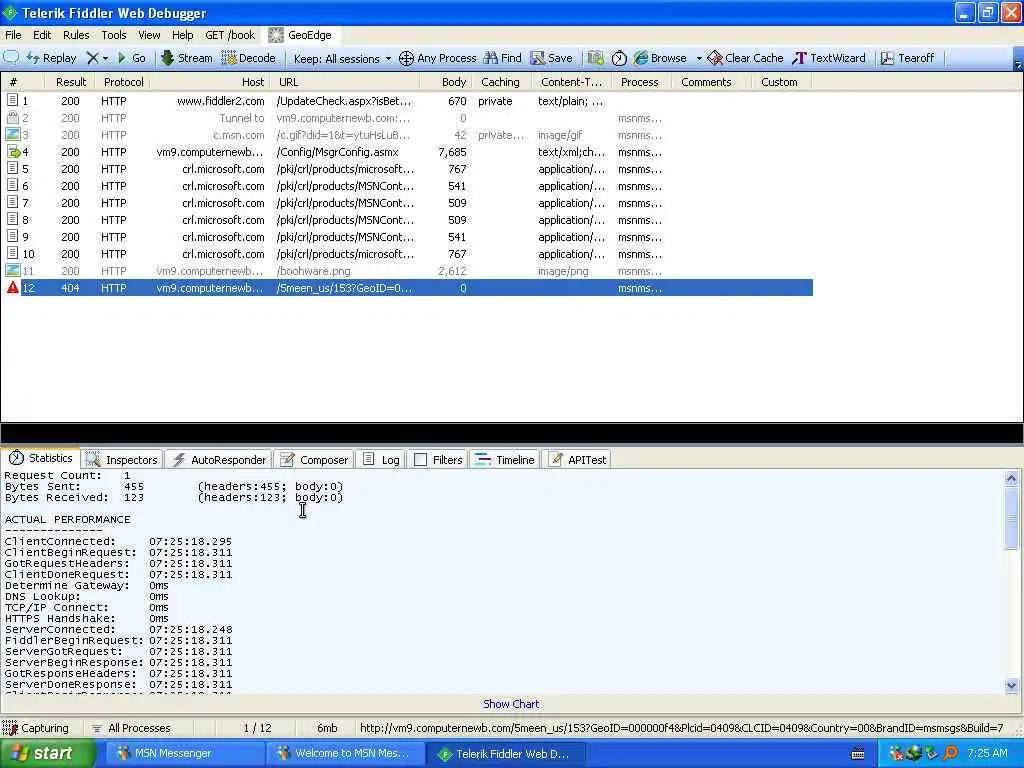The width and height of the screenshot is (1024, 768).
Task: Open TextWizard tool
Action: tap(829, 58)
